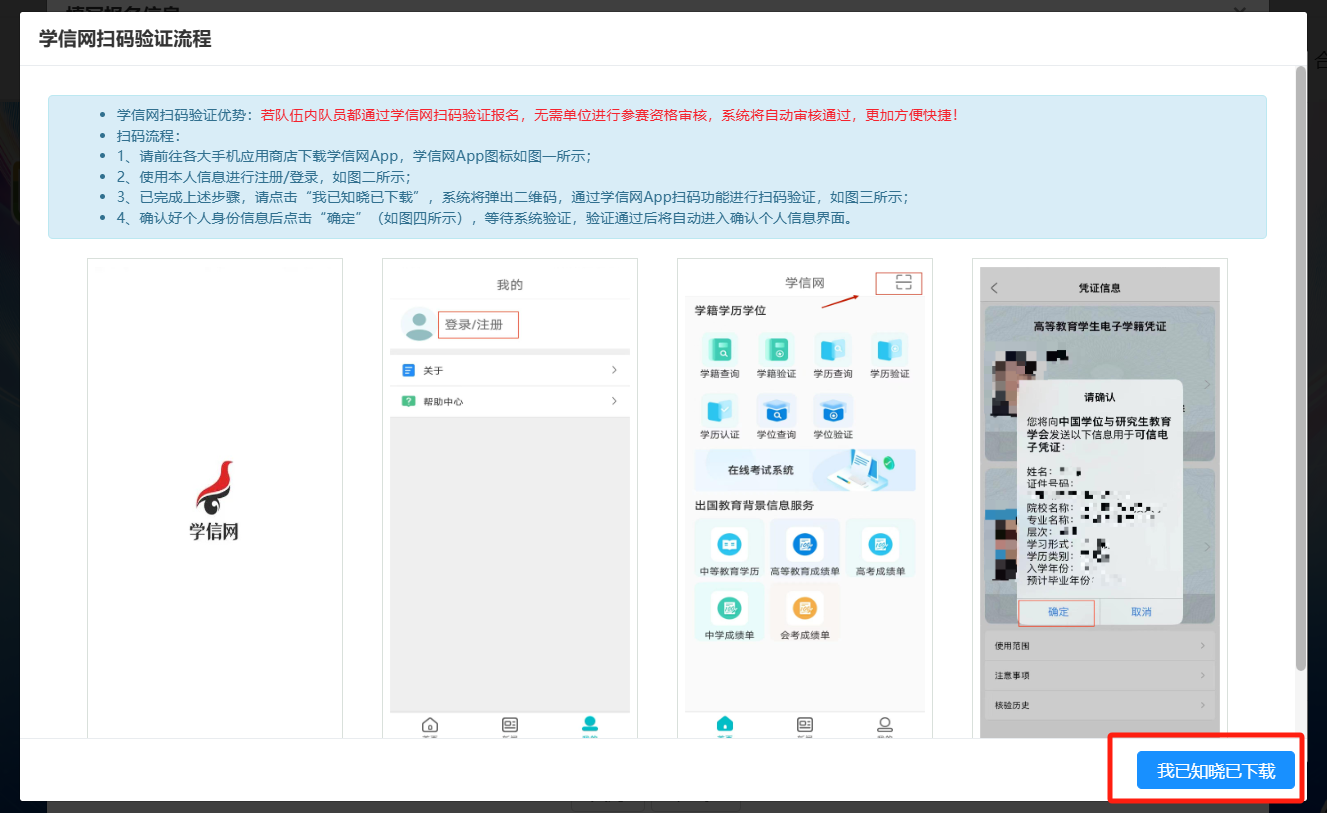Open the 首页 home tab in 学信网 screen
Image resolution: width=1327 pixels, height=813 pixels.
pos(725,726)
